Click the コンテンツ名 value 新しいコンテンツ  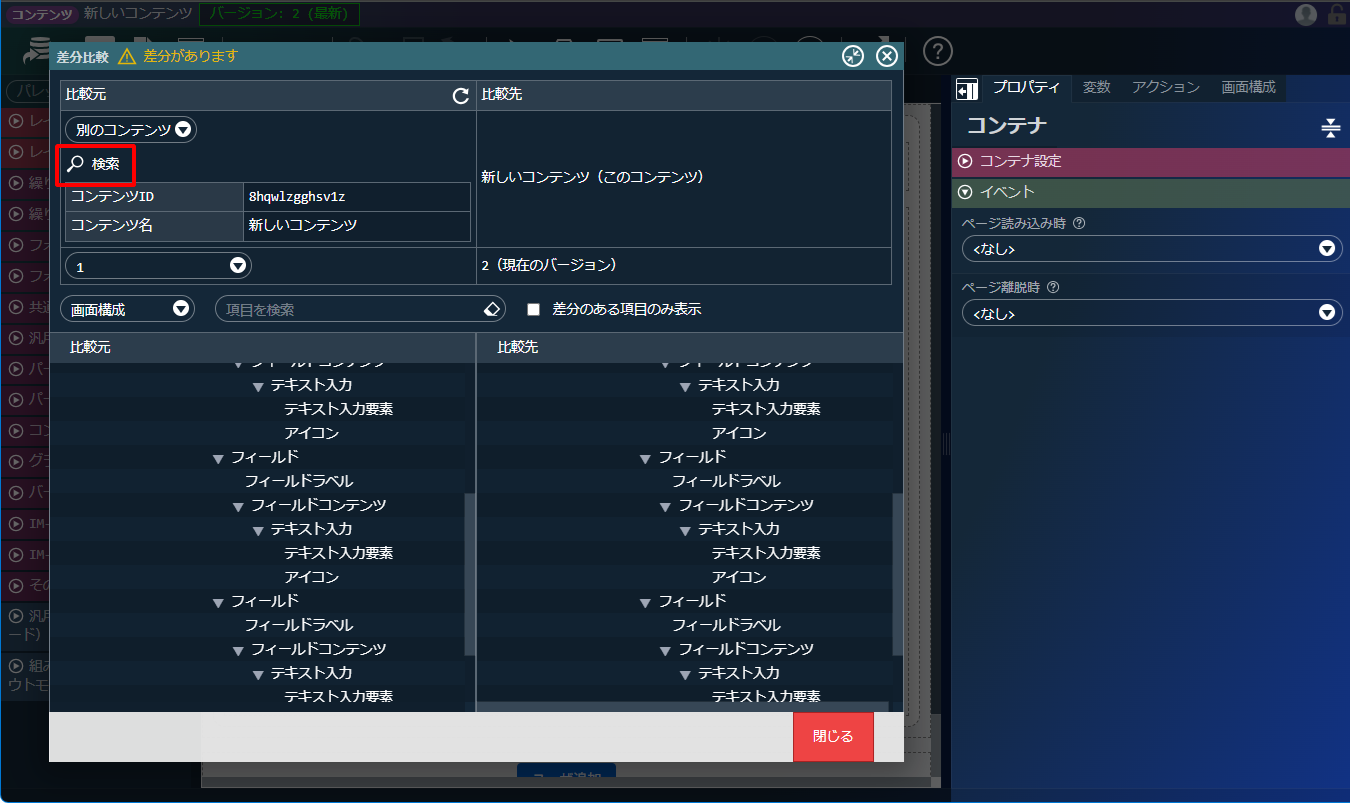(x=303, y=226)
